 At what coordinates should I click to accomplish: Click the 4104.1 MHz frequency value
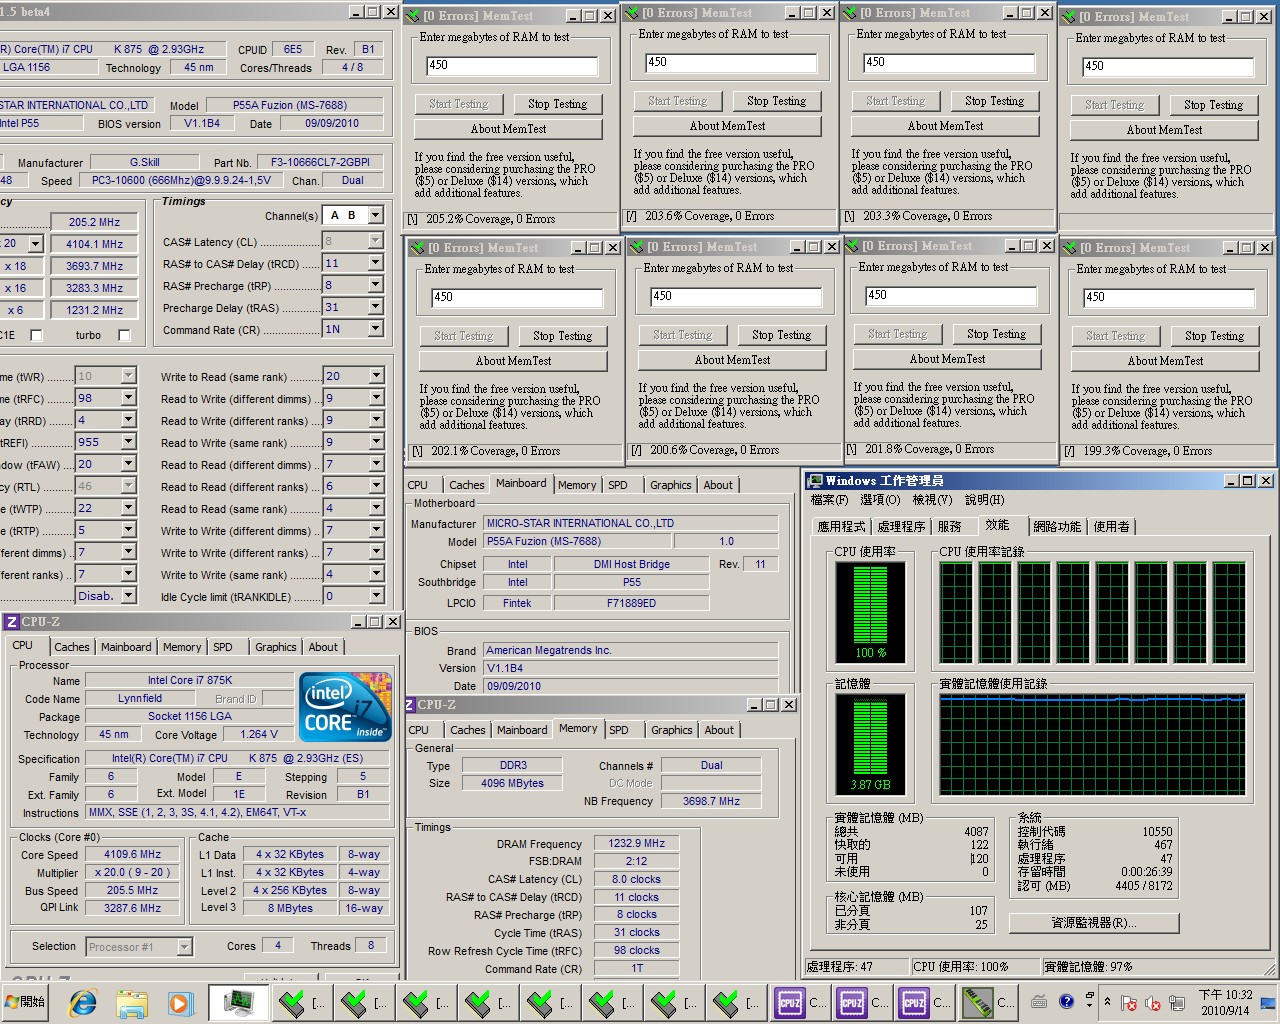click(95, 244)
